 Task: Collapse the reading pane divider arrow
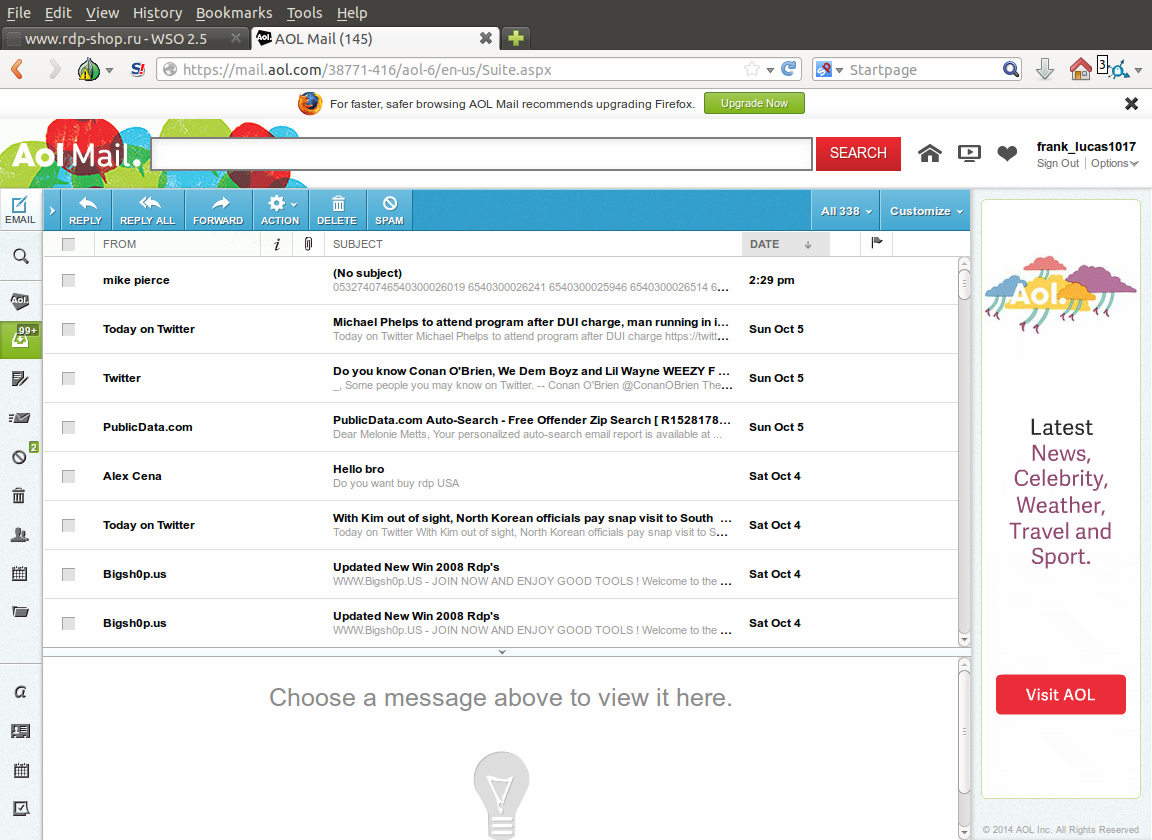[502, 652]
